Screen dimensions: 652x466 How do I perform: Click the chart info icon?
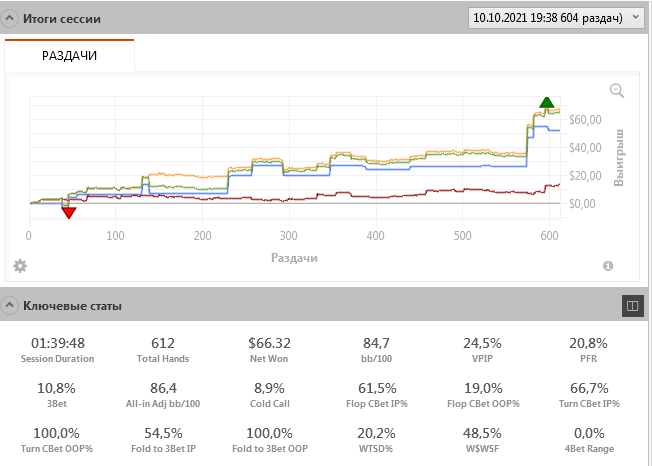607,266
